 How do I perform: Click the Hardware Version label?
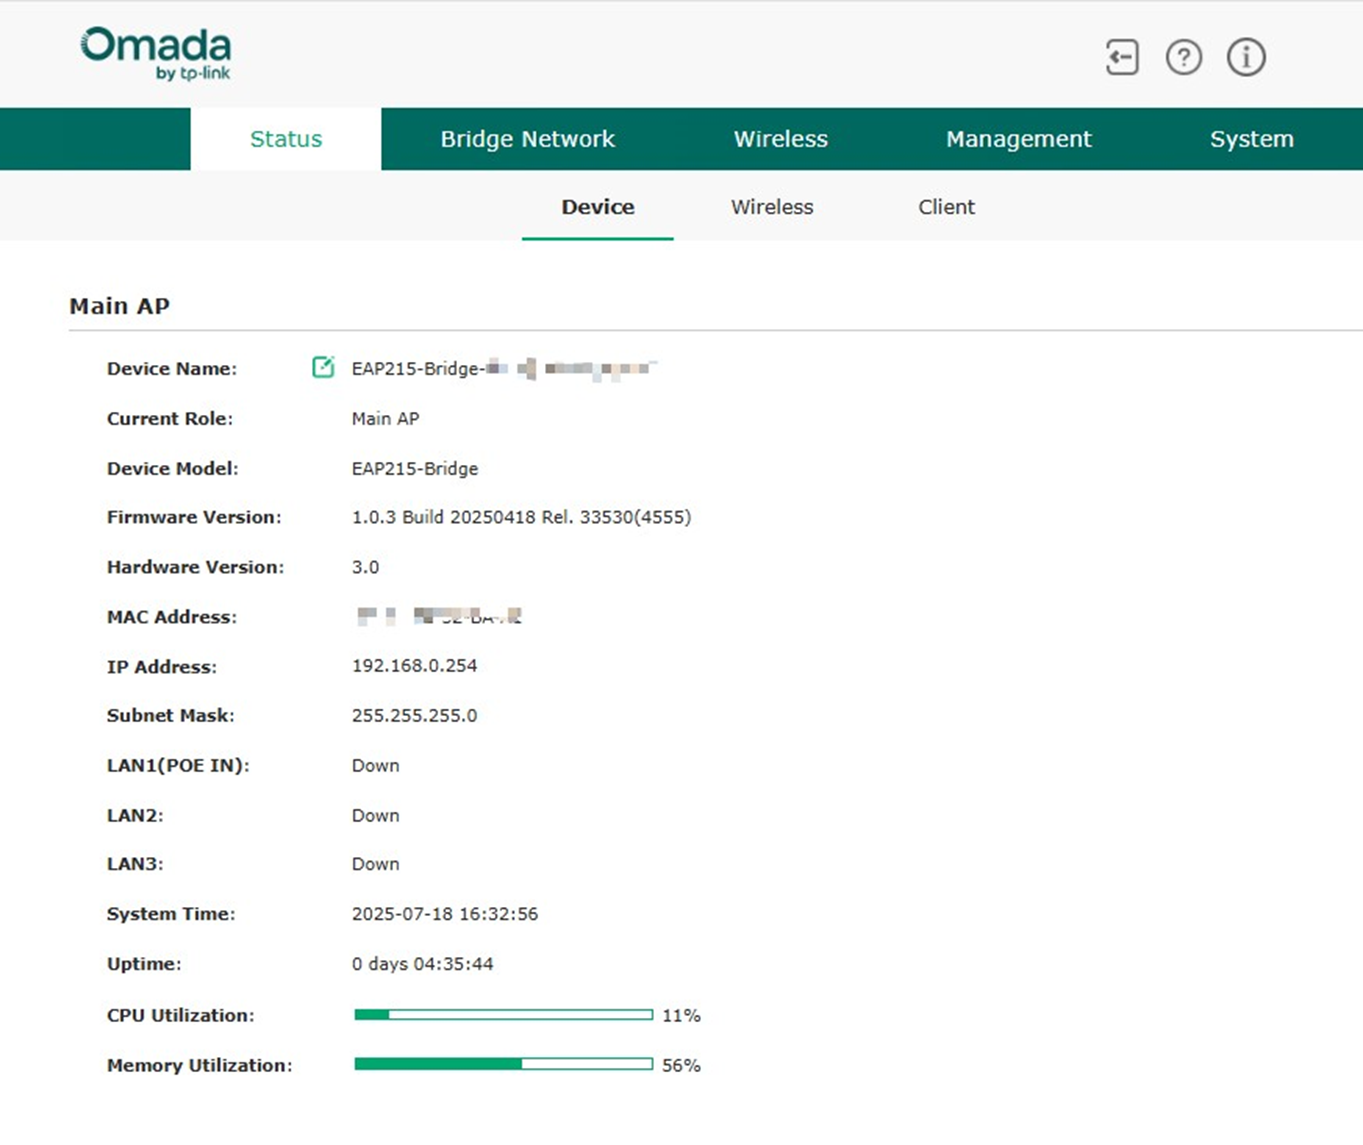click(195, 567)
